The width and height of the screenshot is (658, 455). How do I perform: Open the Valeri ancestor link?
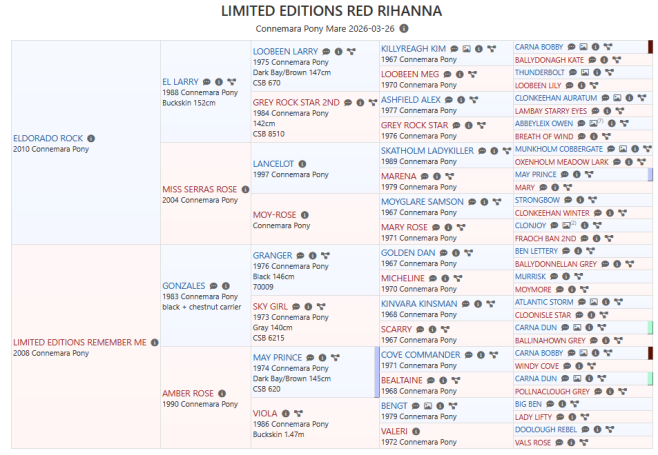[395, 431]
